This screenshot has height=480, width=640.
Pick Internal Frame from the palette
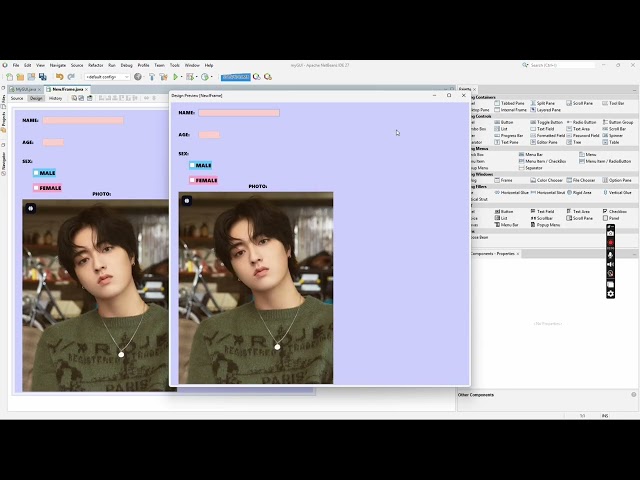pos(510,110)
